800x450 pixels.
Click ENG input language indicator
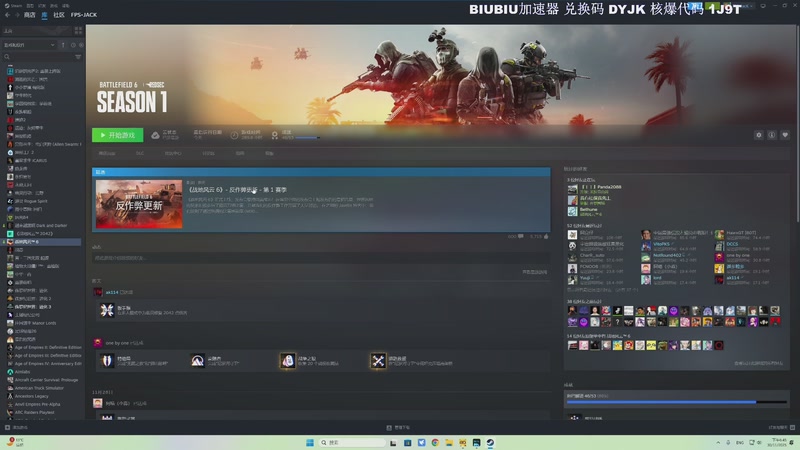pyautogui.click(x=740, y=443)
